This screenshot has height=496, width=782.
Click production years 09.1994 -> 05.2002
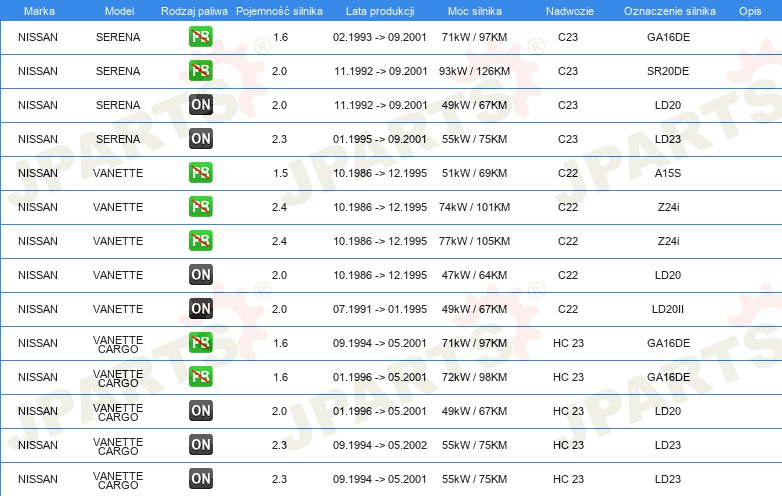coord(380,445)
